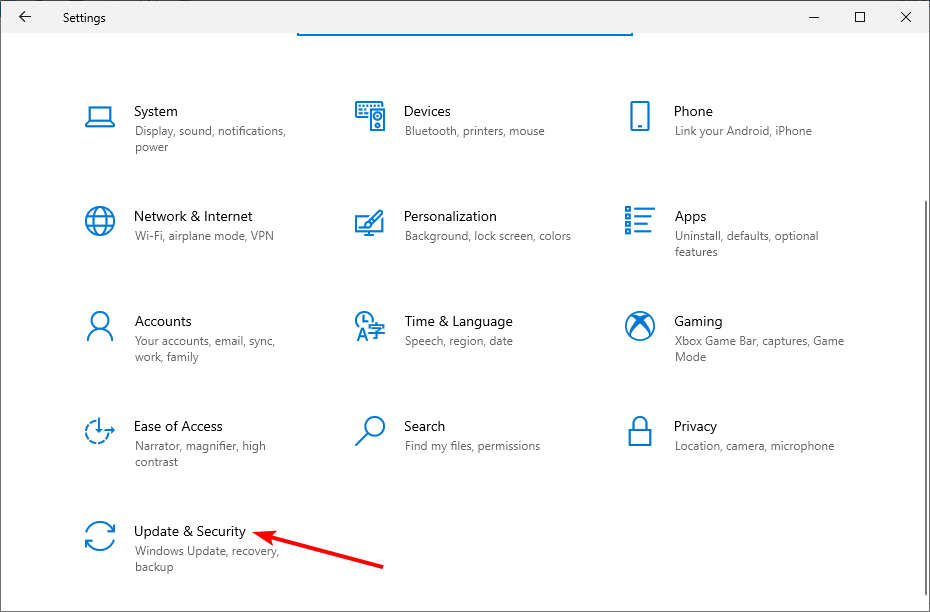Screen dimensions: 930x612
Task: Open Search via the magnifying glass icon
Action: (x=370, y=431)
